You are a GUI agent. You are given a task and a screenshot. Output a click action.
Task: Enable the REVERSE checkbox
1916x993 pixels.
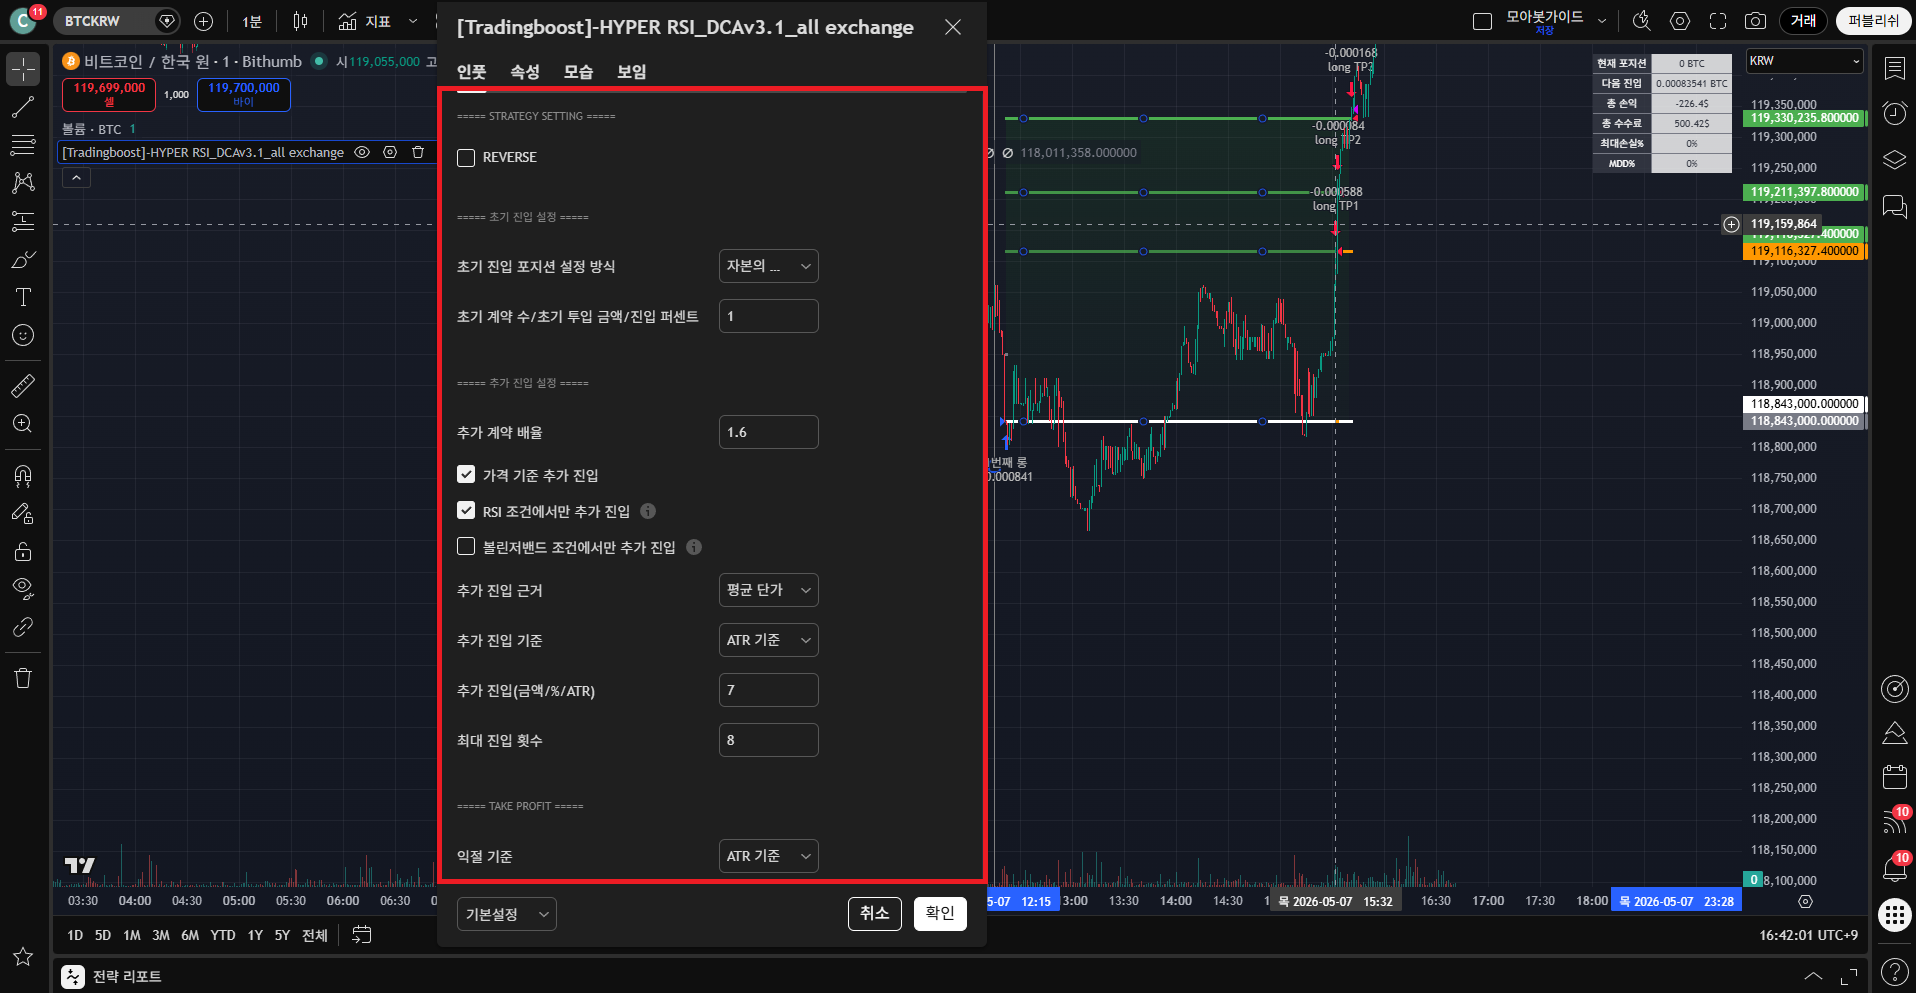[466, 158]
